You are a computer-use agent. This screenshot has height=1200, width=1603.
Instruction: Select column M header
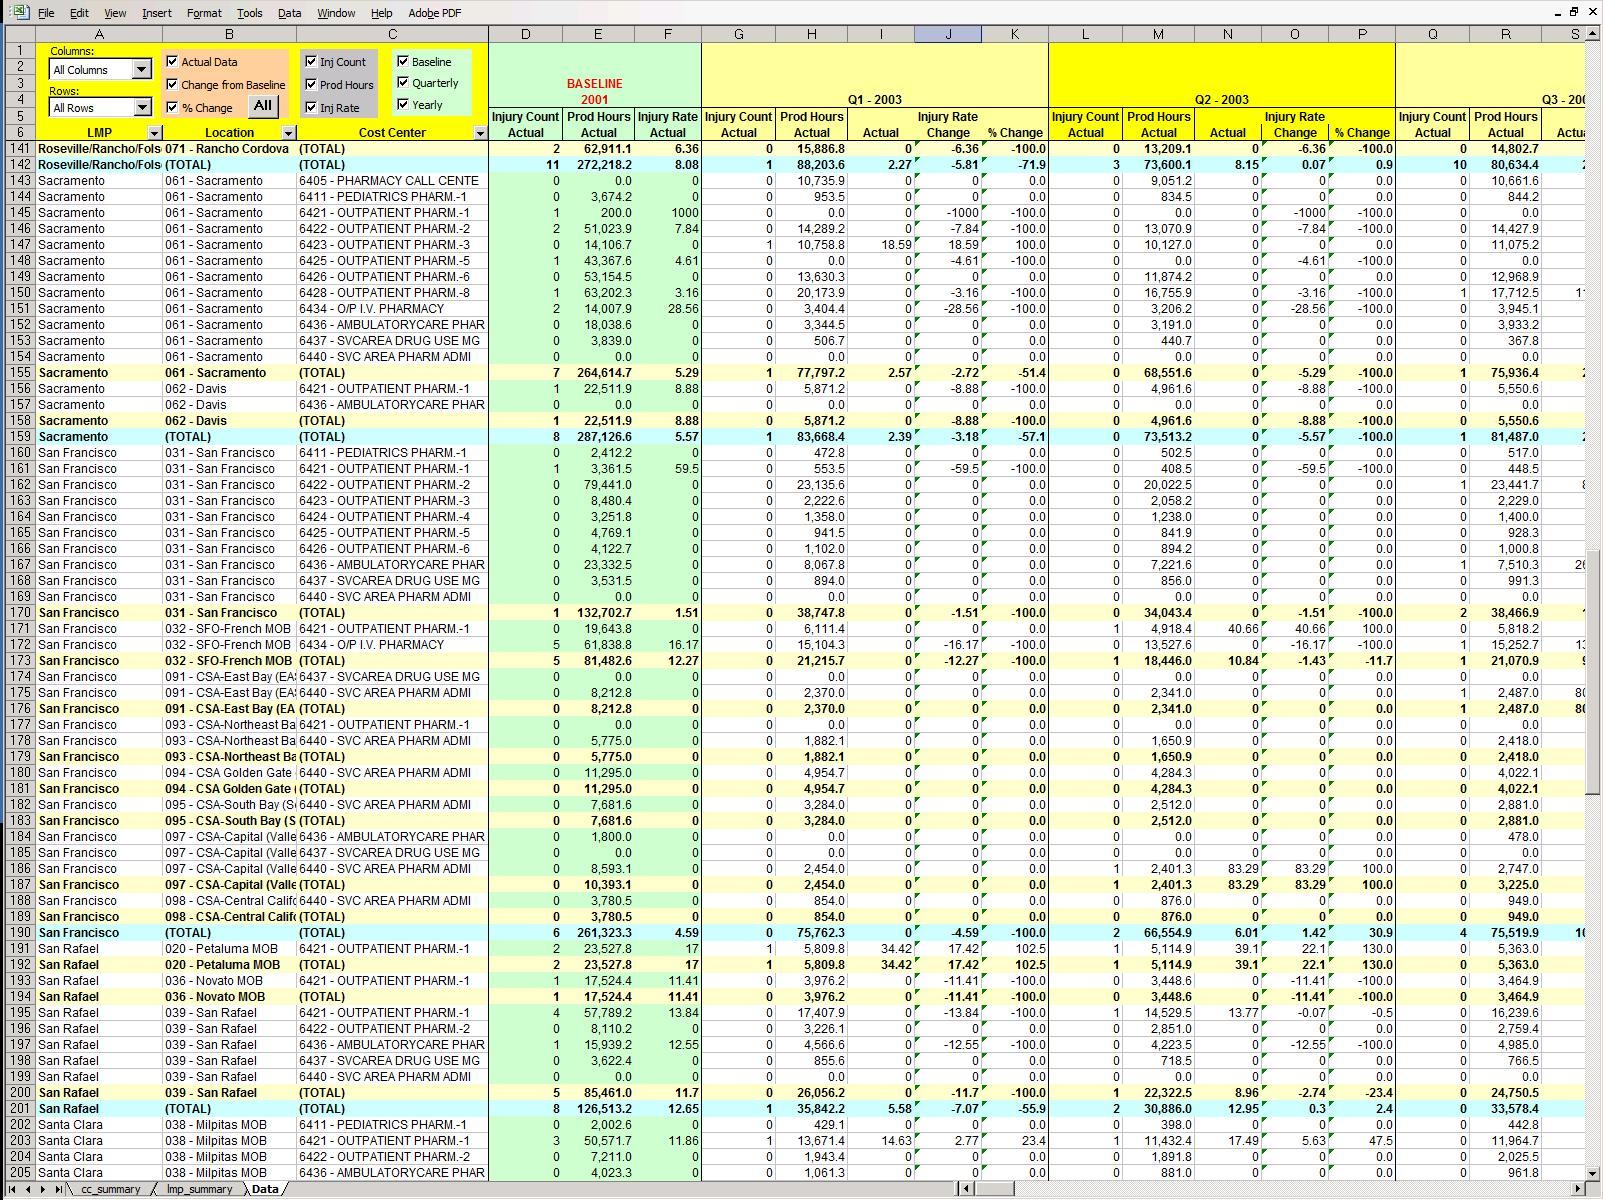pyautogui.click(x=1158, y=35)
